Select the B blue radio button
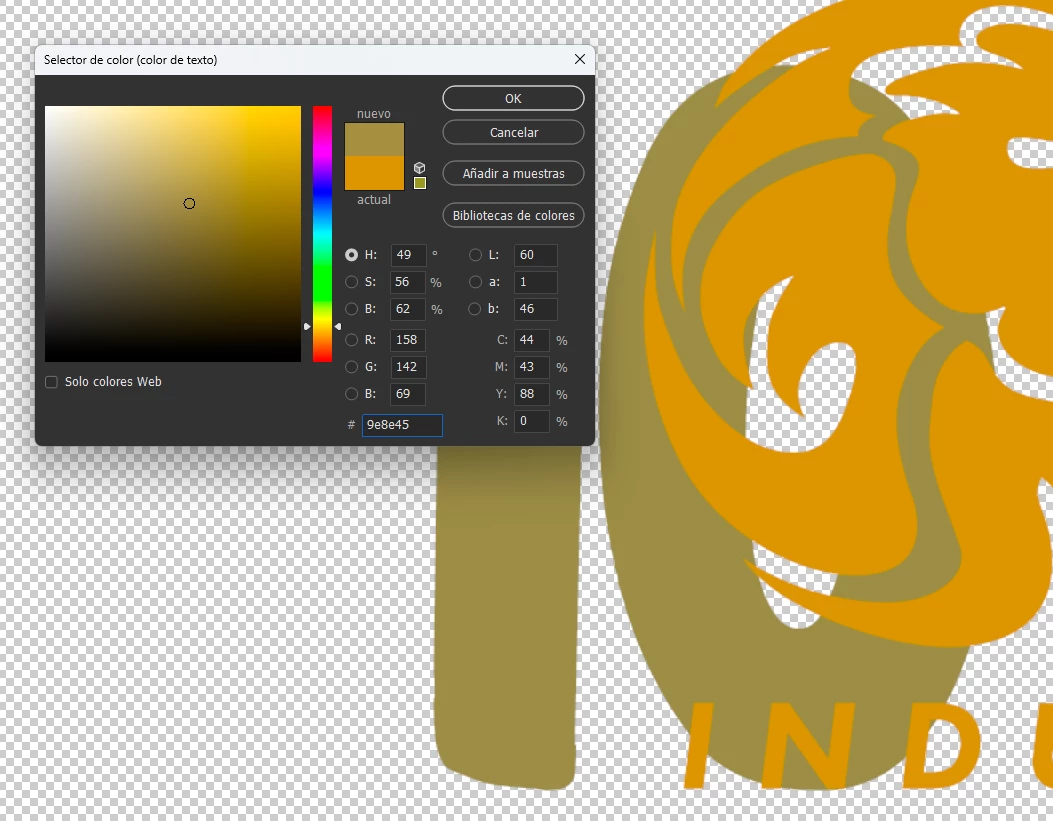 [351, 394]
